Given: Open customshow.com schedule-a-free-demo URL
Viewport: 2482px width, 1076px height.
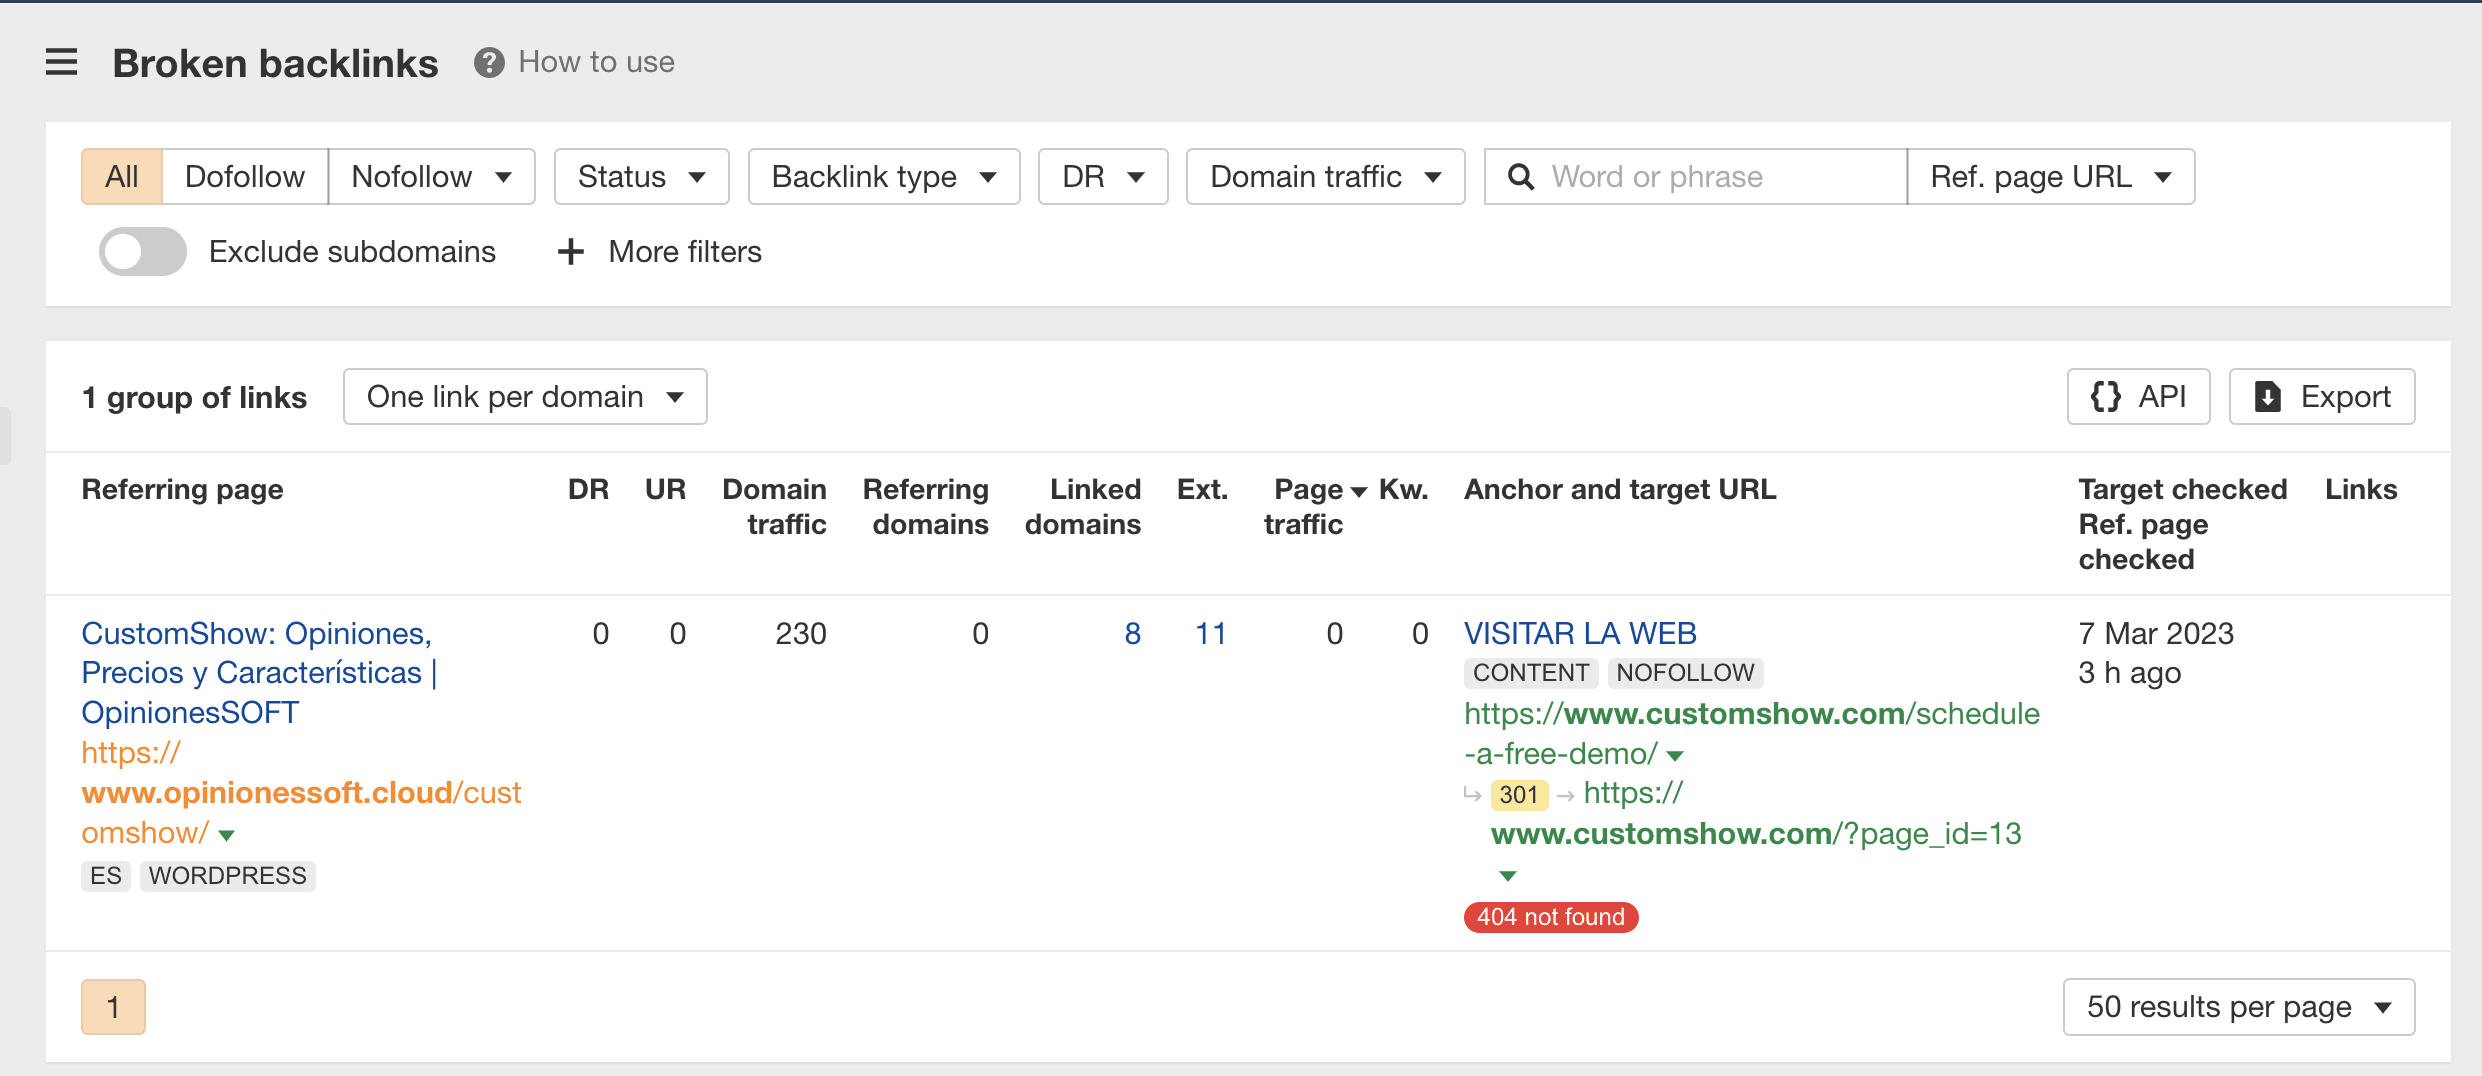Looking at the screenshot, I should pos(1751,734).
